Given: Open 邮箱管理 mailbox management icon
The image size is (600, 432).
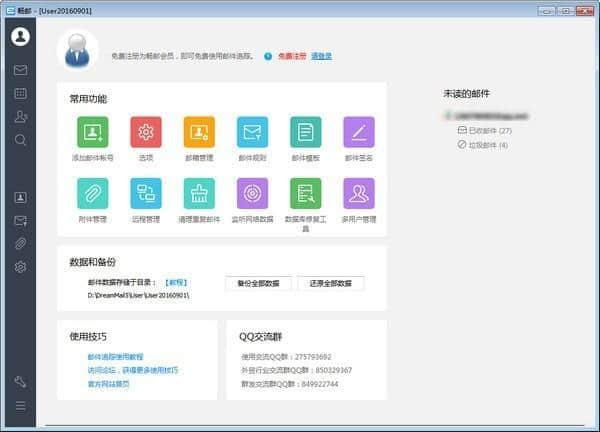Looking at the screenshot, I should click(x=199, y=132).
